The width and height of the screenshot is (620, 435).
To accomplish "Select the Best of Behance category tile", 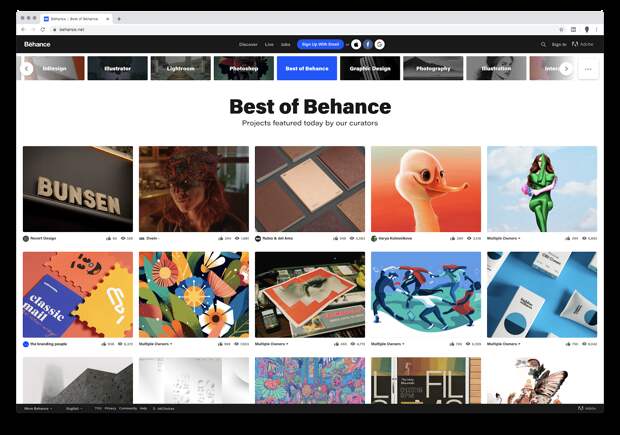I will pyautogui.click(x=307, y=68).
